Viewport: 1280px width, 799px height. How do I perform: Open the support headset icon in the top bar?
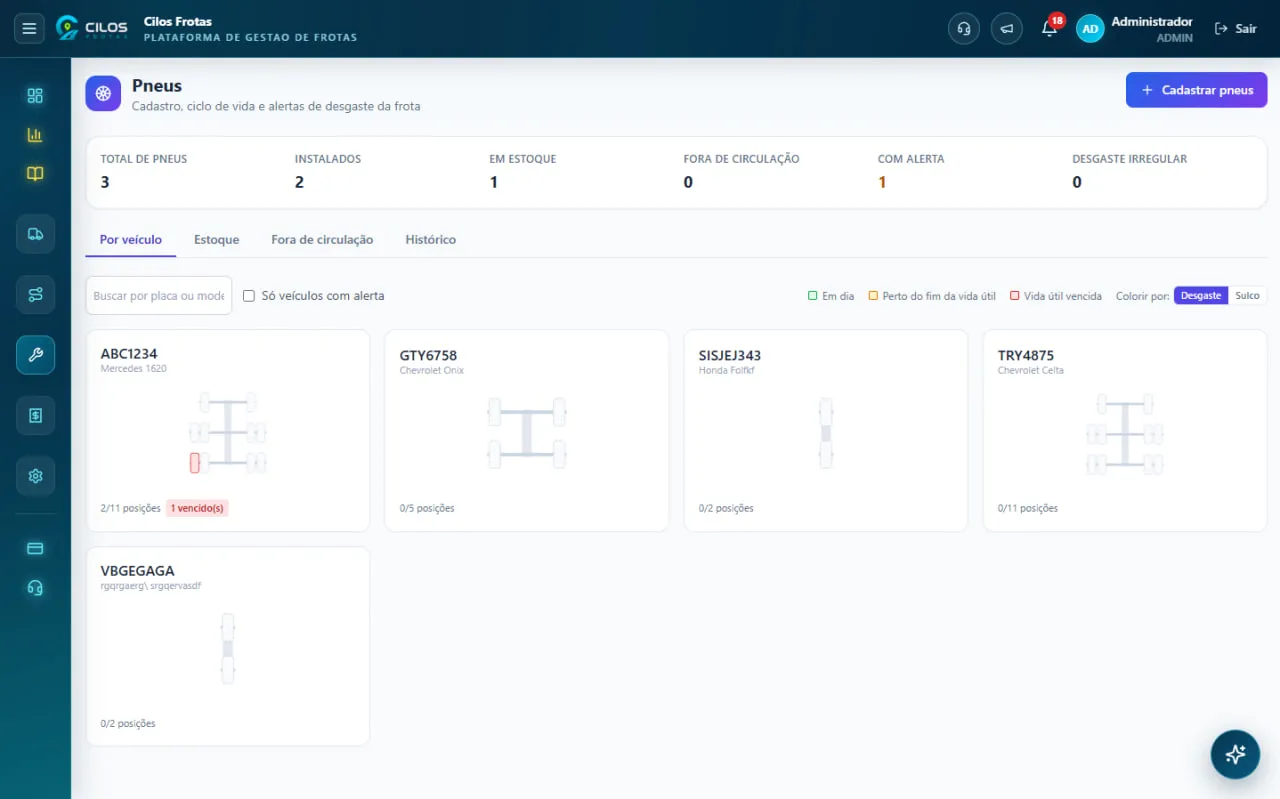tap(964, 29)
